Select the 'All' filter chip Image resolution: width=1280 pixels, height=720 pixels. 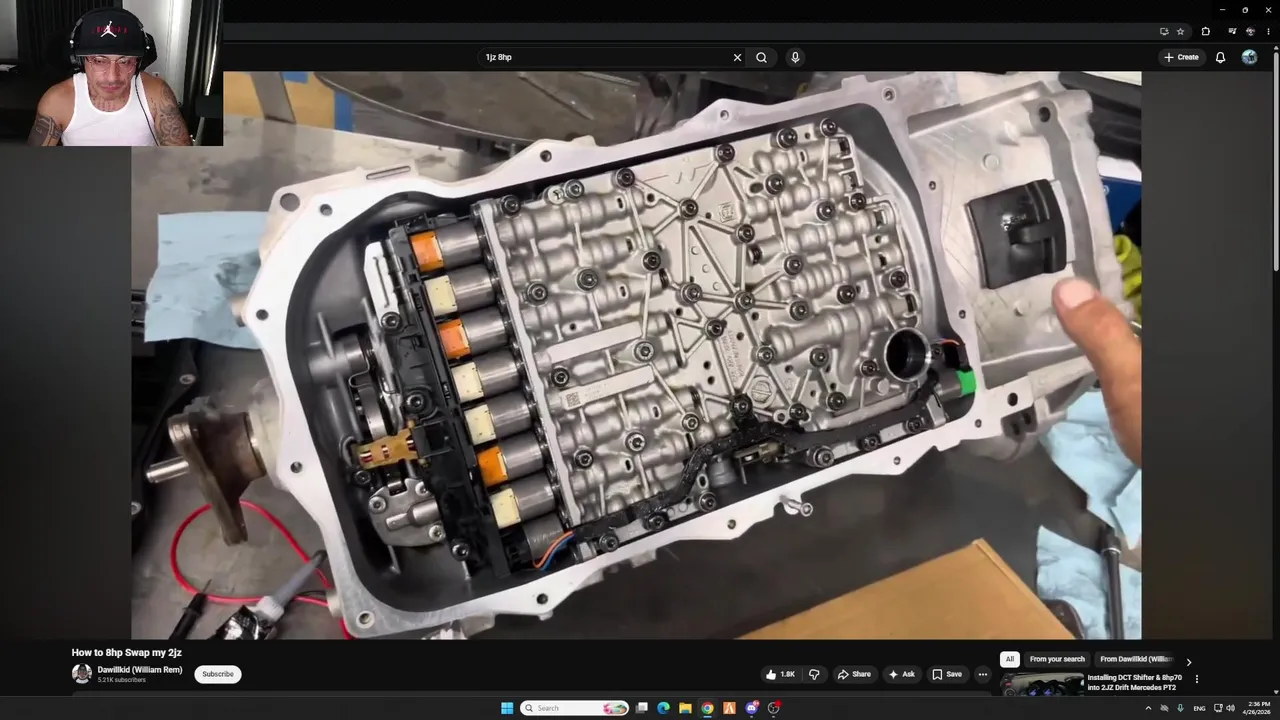tap(1010, 659)
